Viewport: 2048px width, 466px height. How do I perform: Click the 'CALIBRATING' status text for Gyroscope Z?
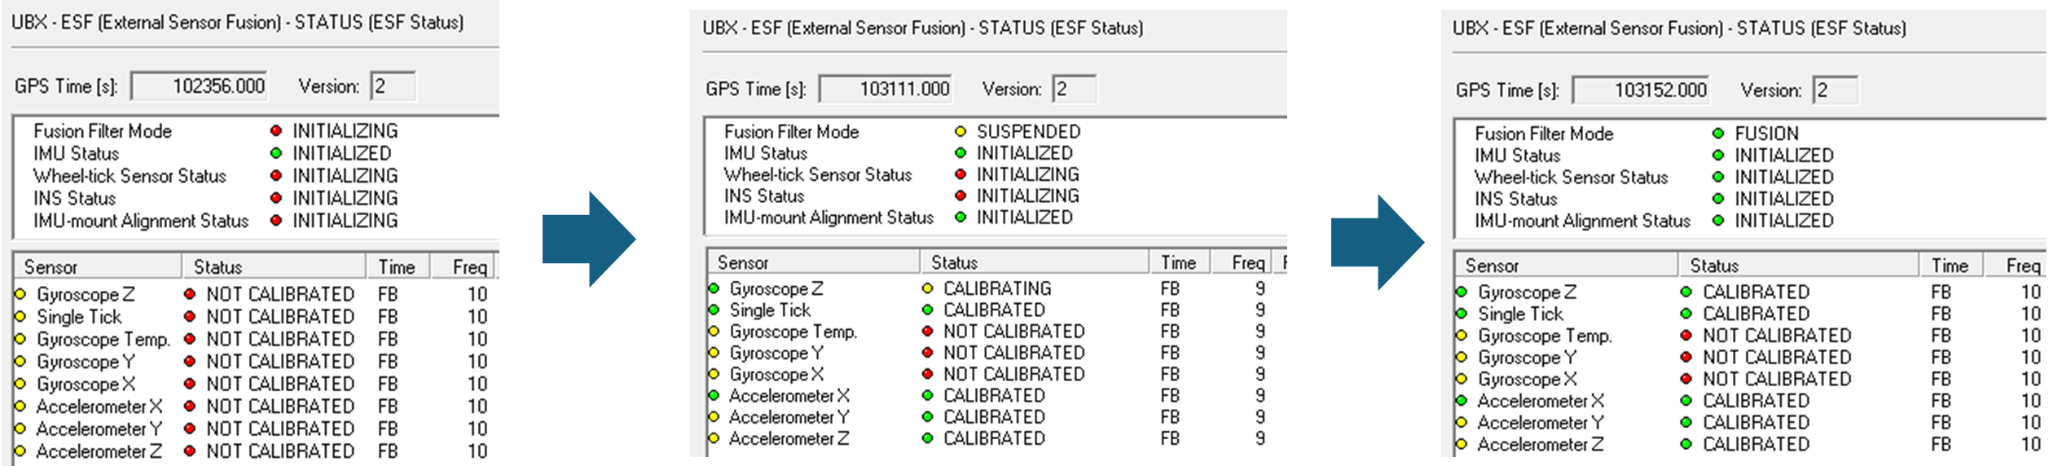(998, 288)
